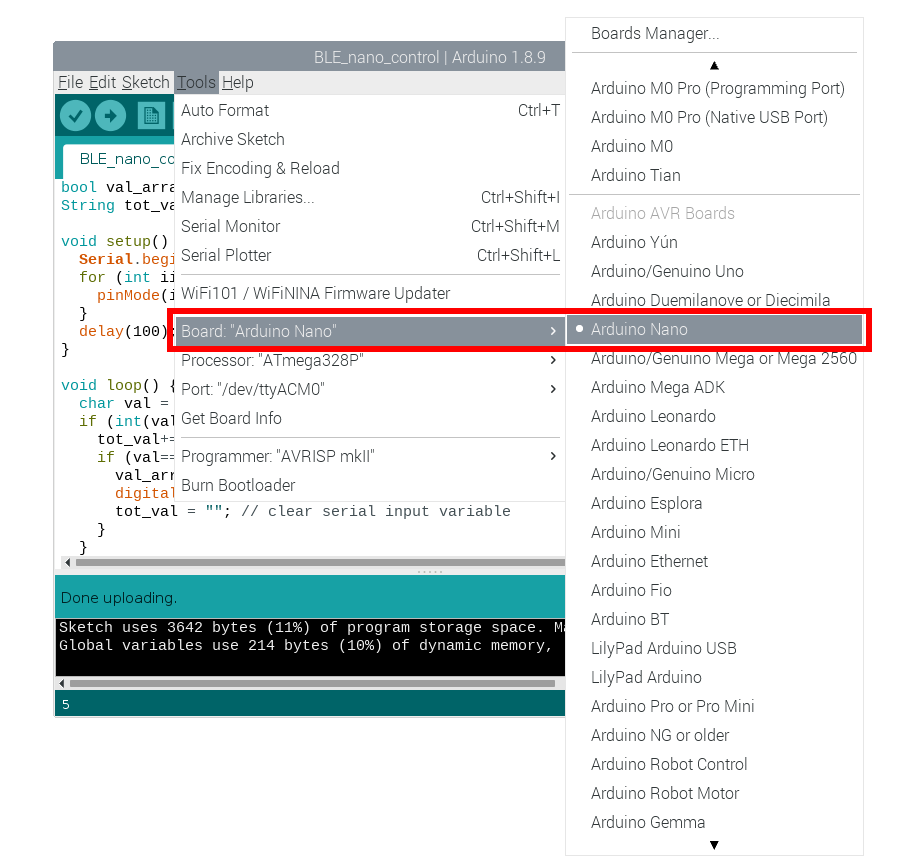Click Burn Bootloader

tap(370, 485)
